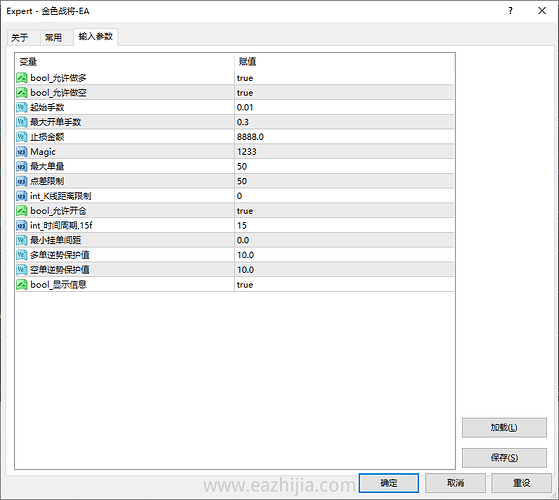The image size is (559, 500).
Task: Click the integer icon beside int_K线距离限制
Action: [22, 196]
